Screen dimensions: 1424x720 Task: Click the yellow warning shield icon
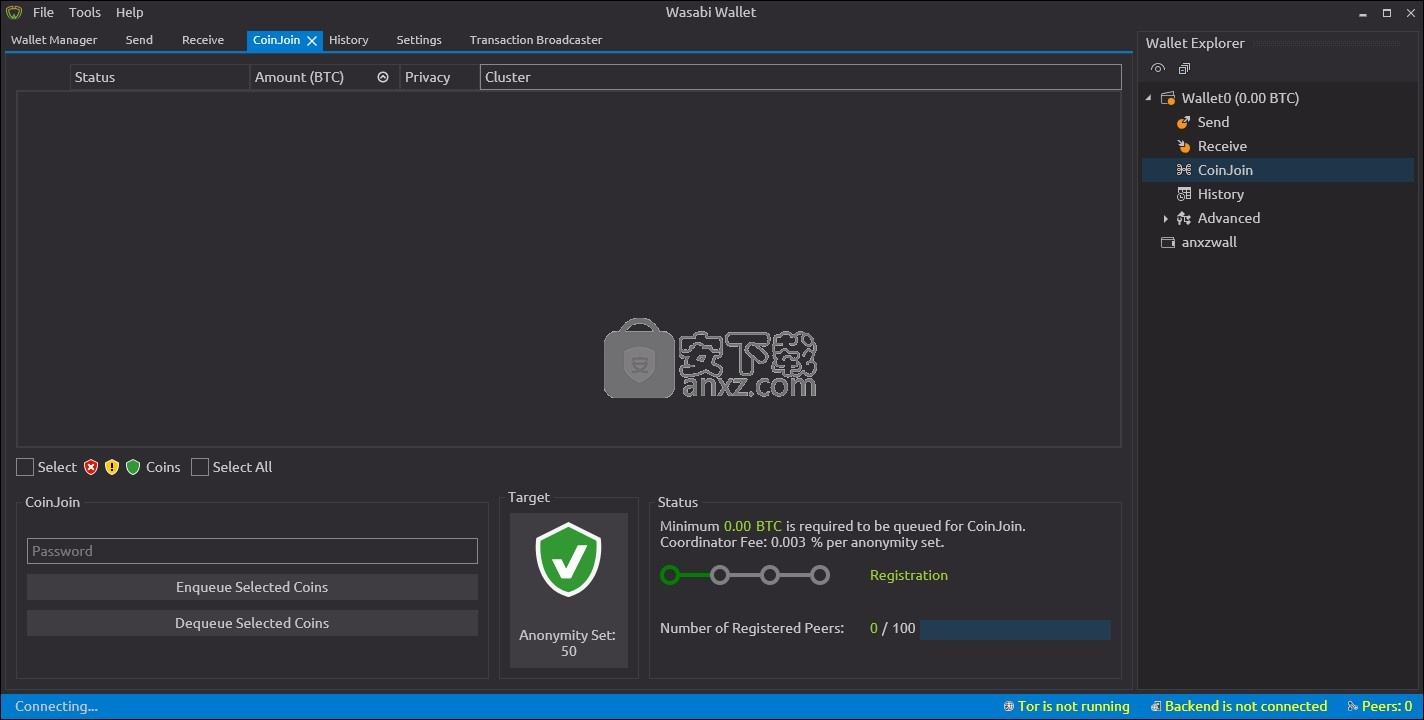point(112,467)
